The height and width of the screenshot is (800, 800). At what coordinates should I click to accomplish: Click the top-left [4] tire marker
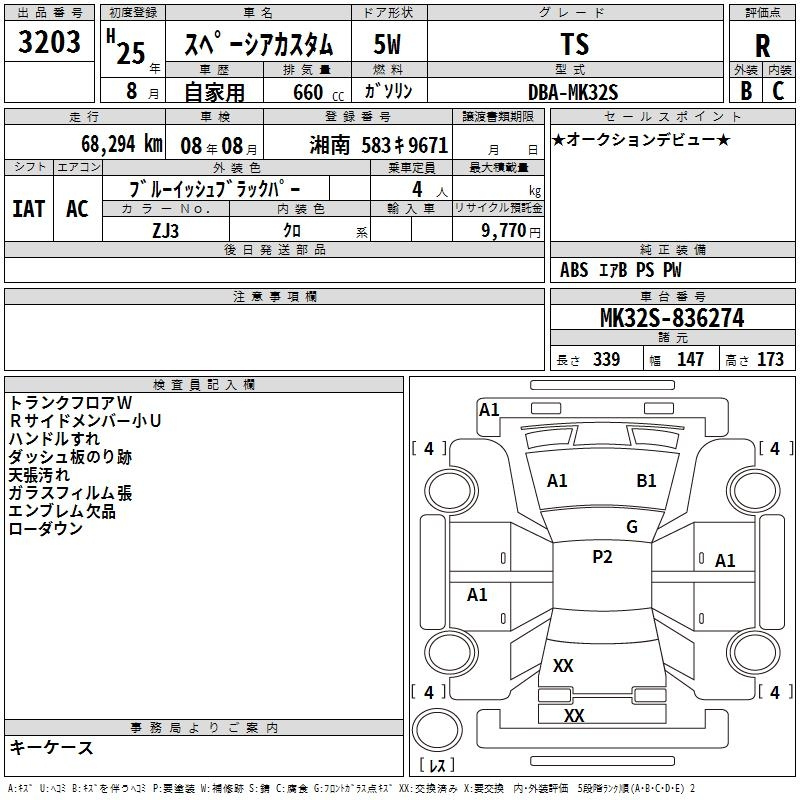pos(429,449)
